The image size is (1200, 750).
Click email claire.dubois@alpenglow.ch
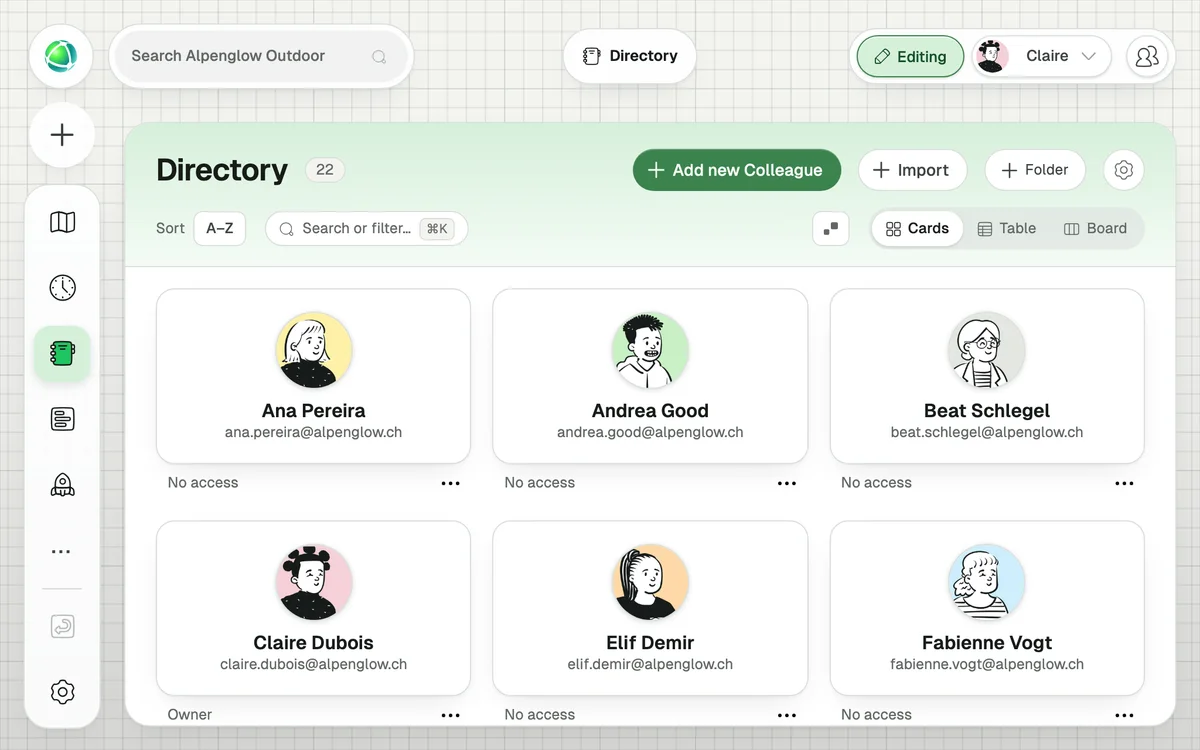(313, 664)
